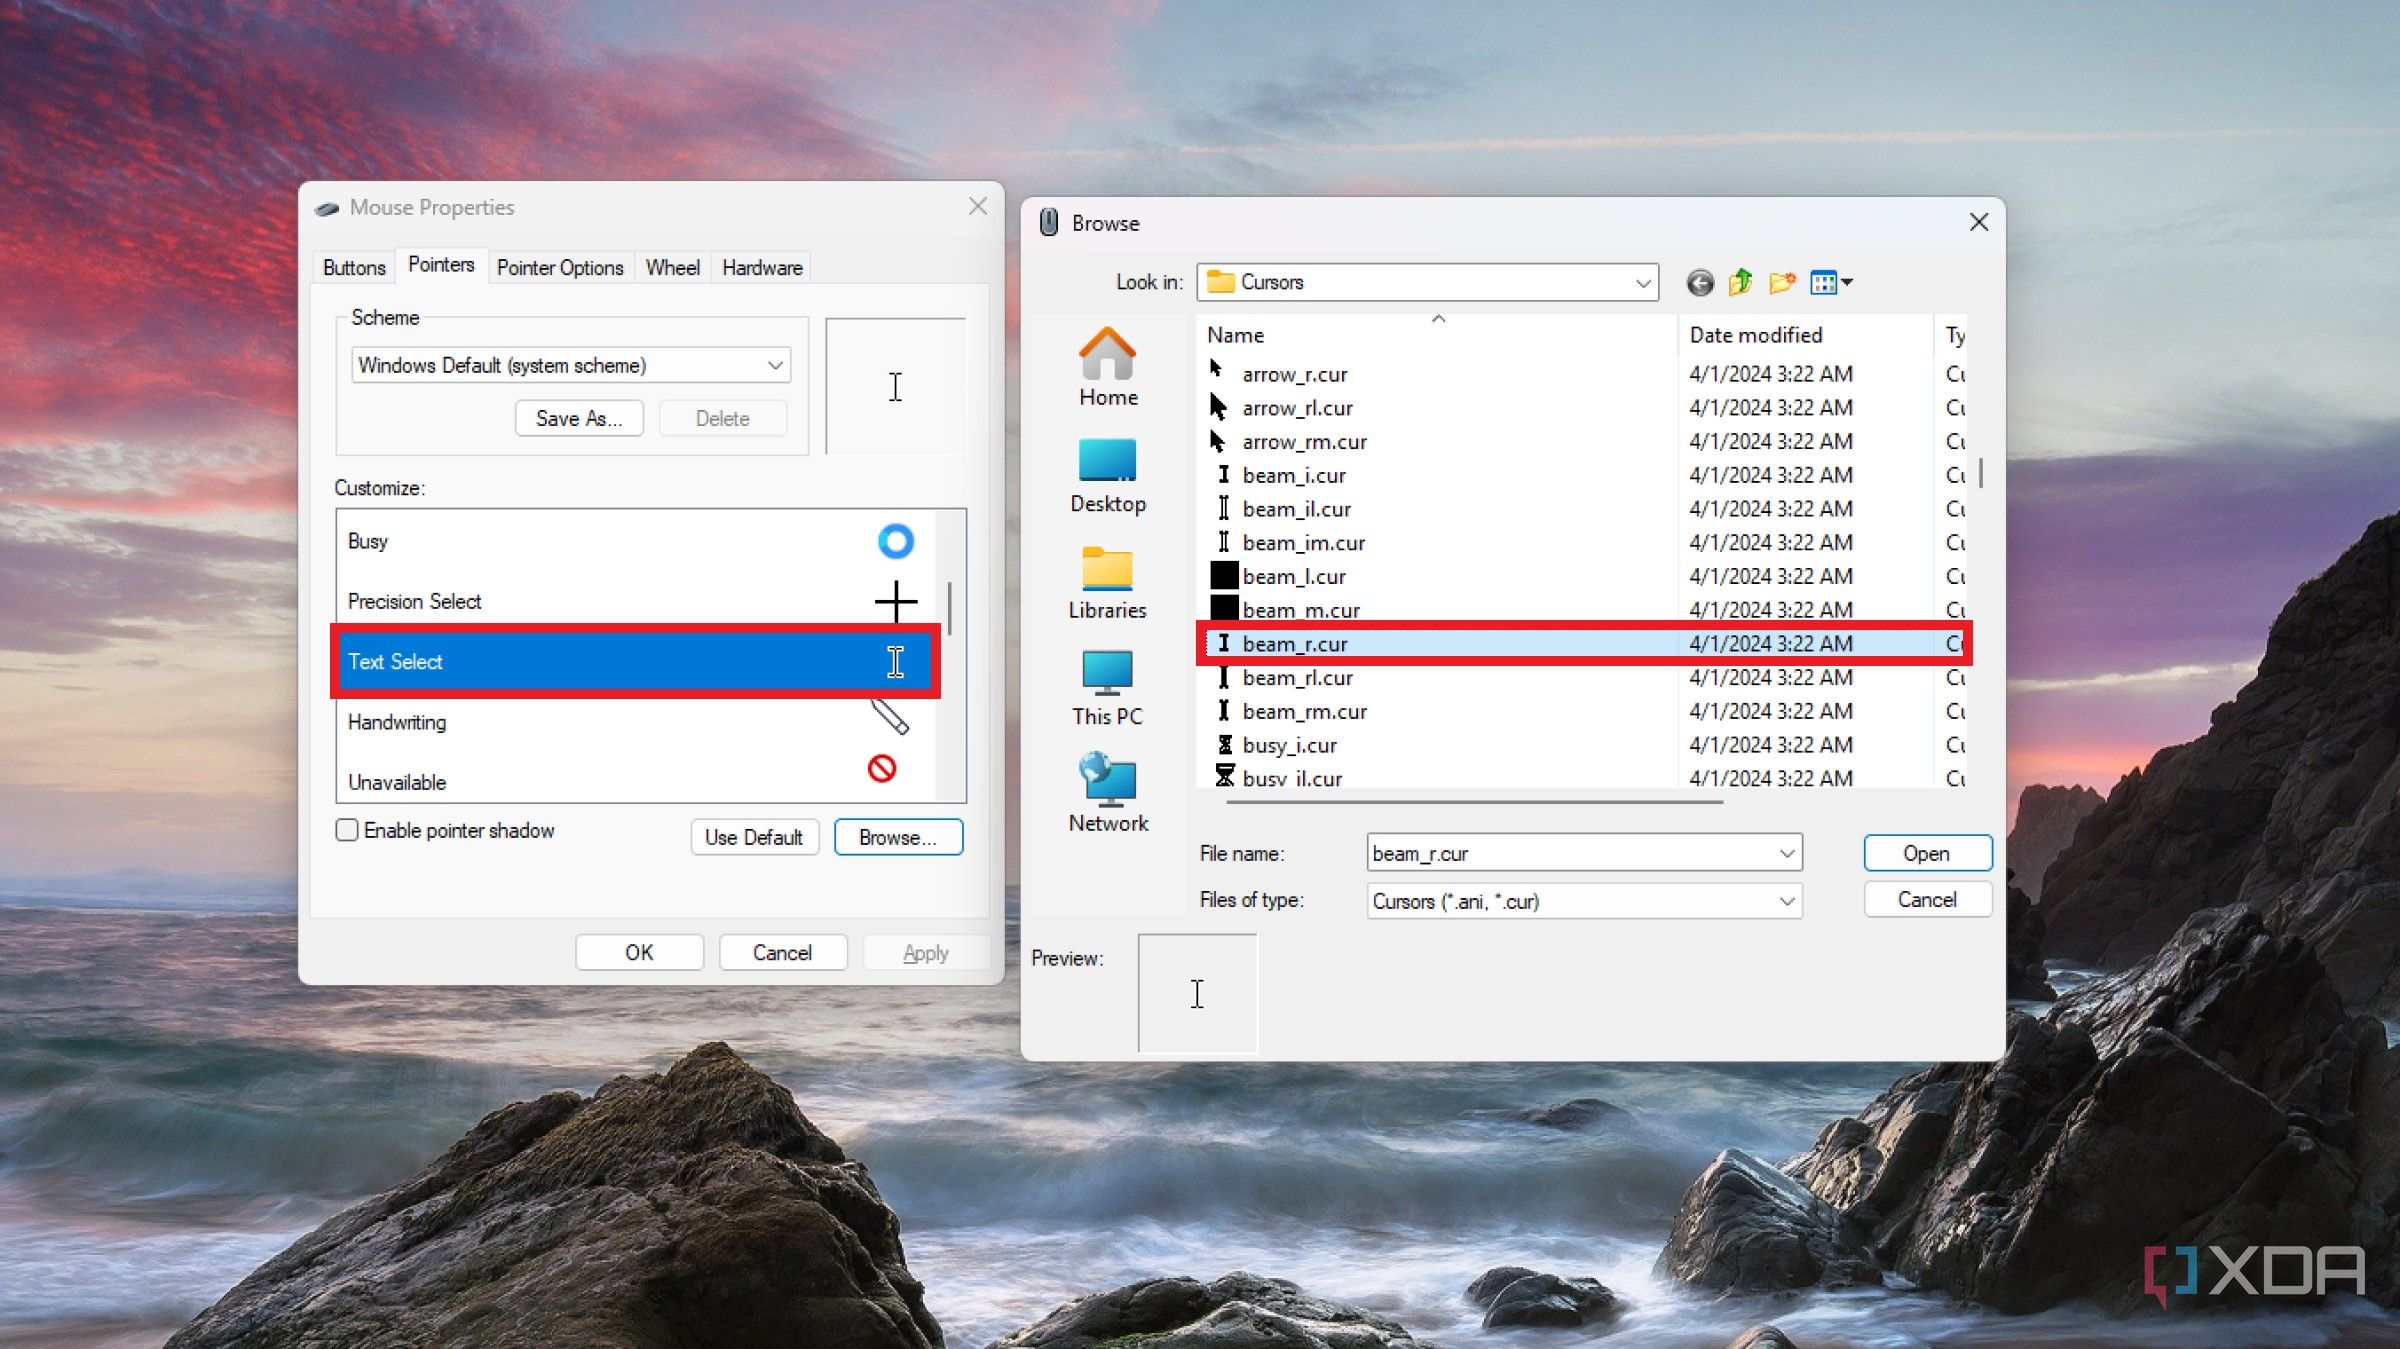Open the Pointer Options tab

coord(560,267)
